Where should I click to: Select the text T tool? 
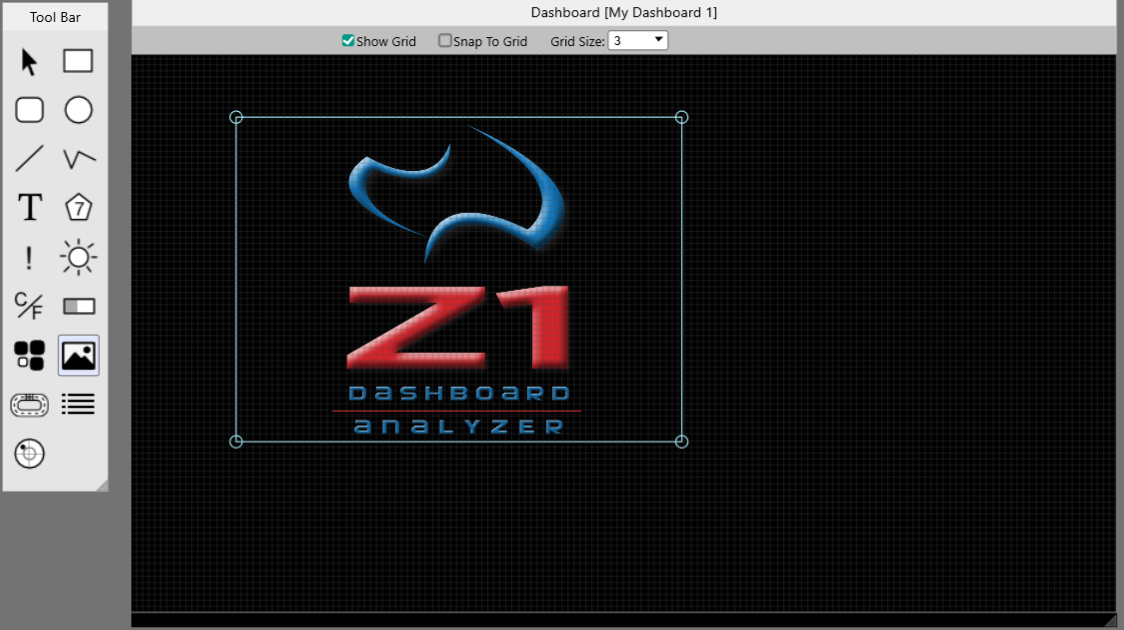coord(29,208)
